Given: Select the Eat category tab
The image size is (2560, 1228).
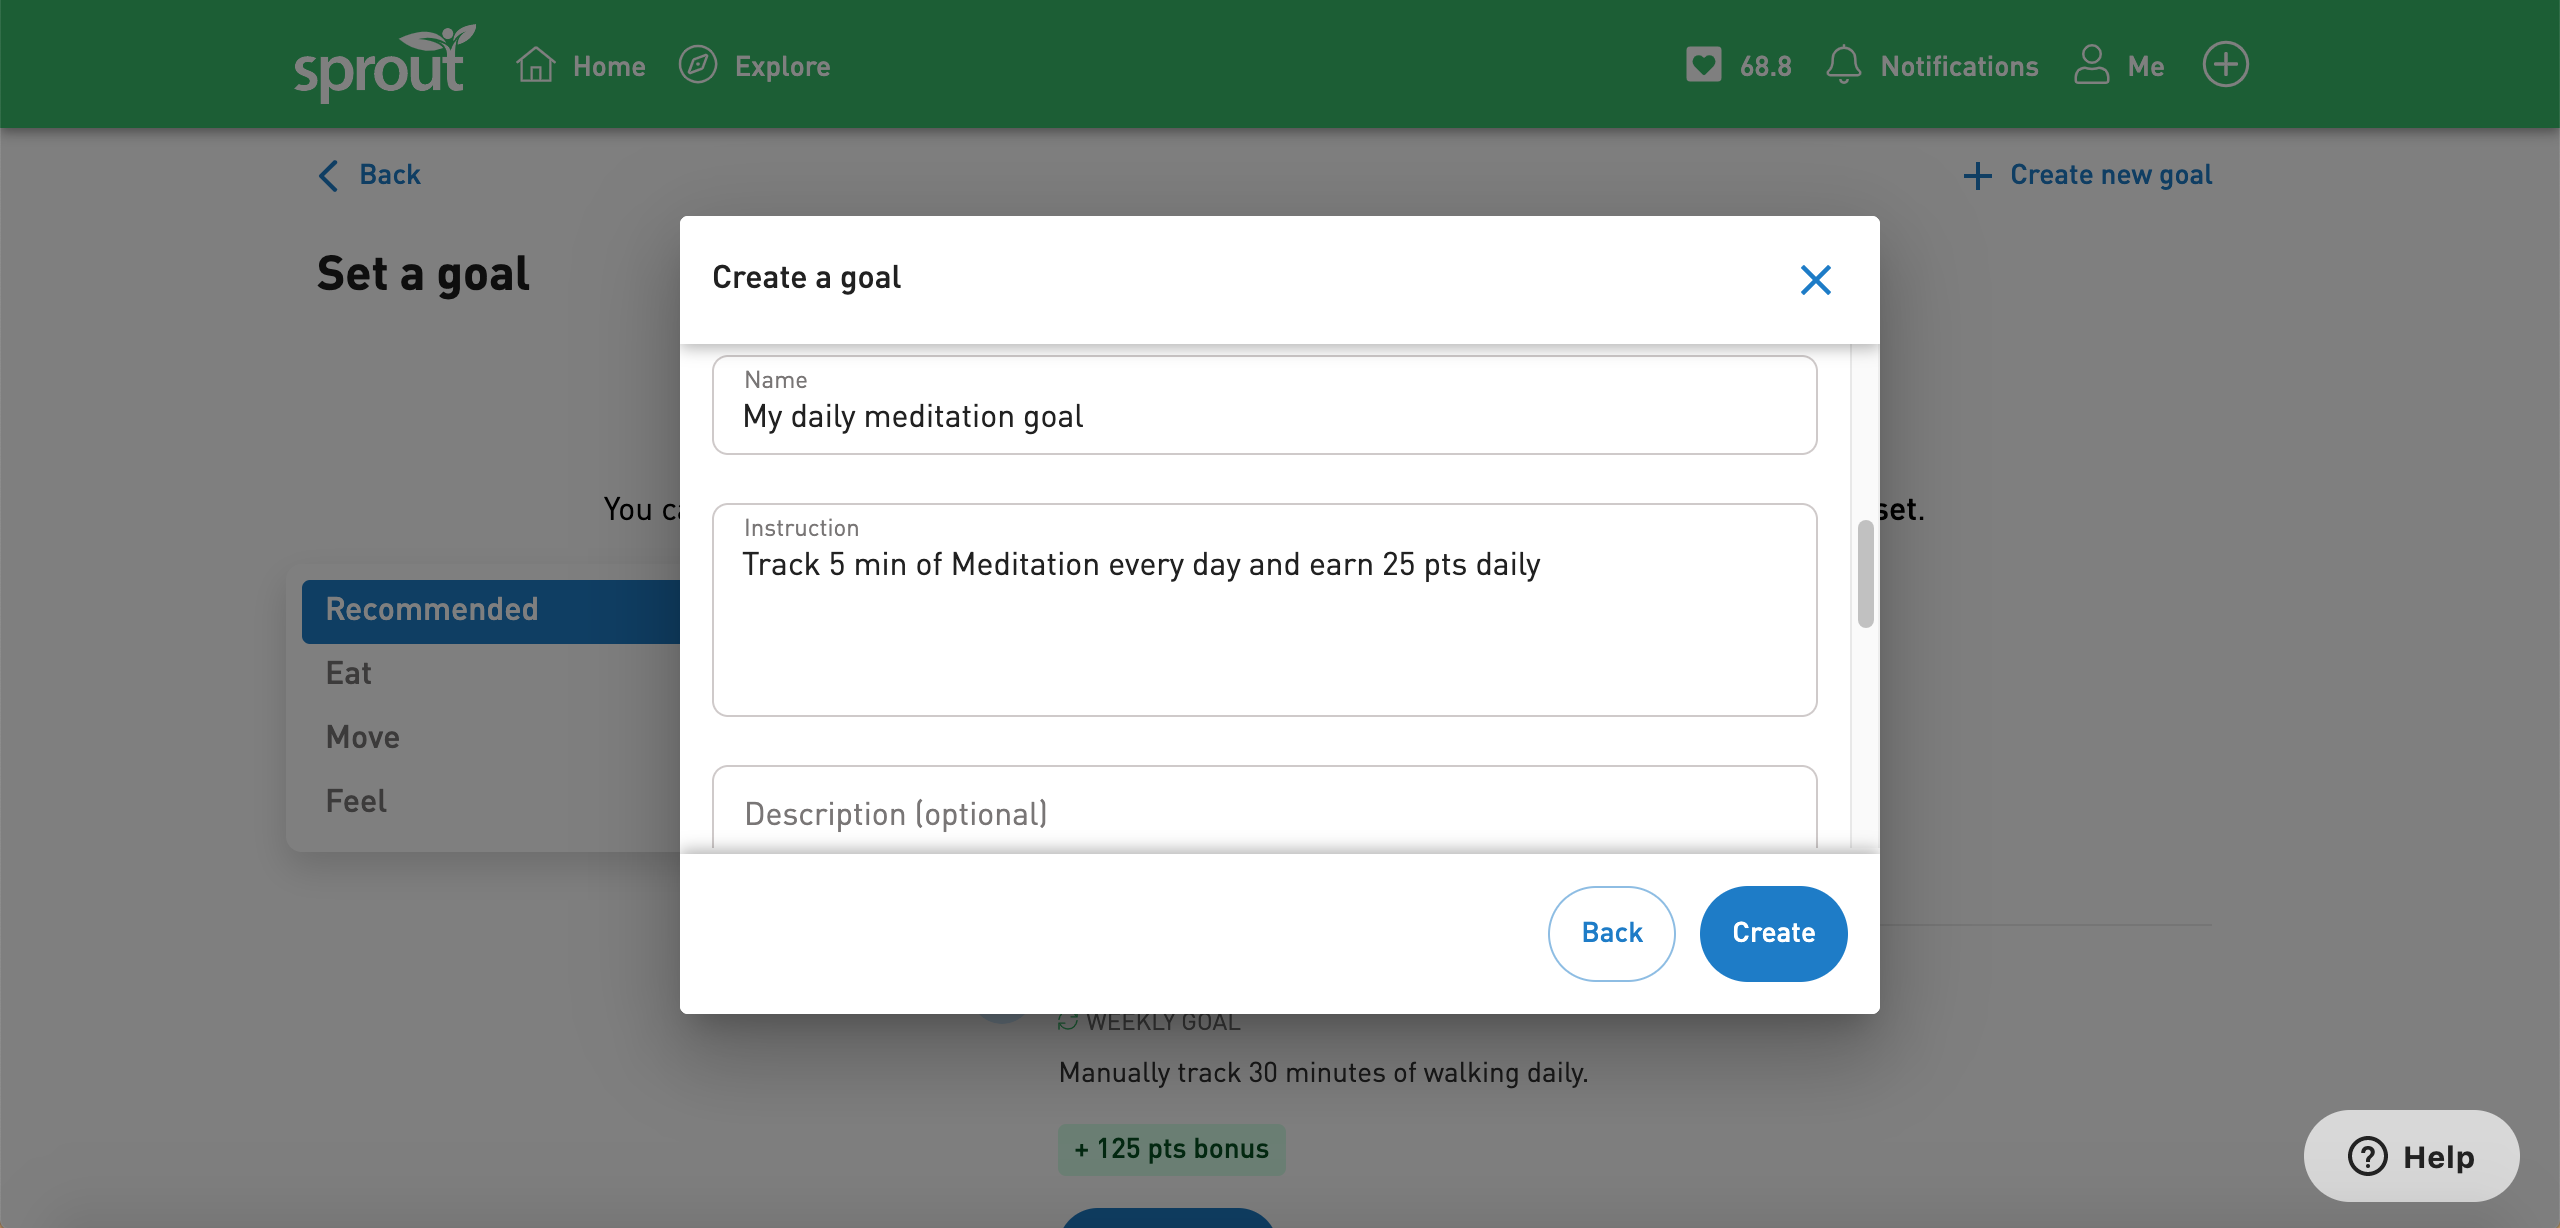Looking at the screenshot, I should (348, 671).
